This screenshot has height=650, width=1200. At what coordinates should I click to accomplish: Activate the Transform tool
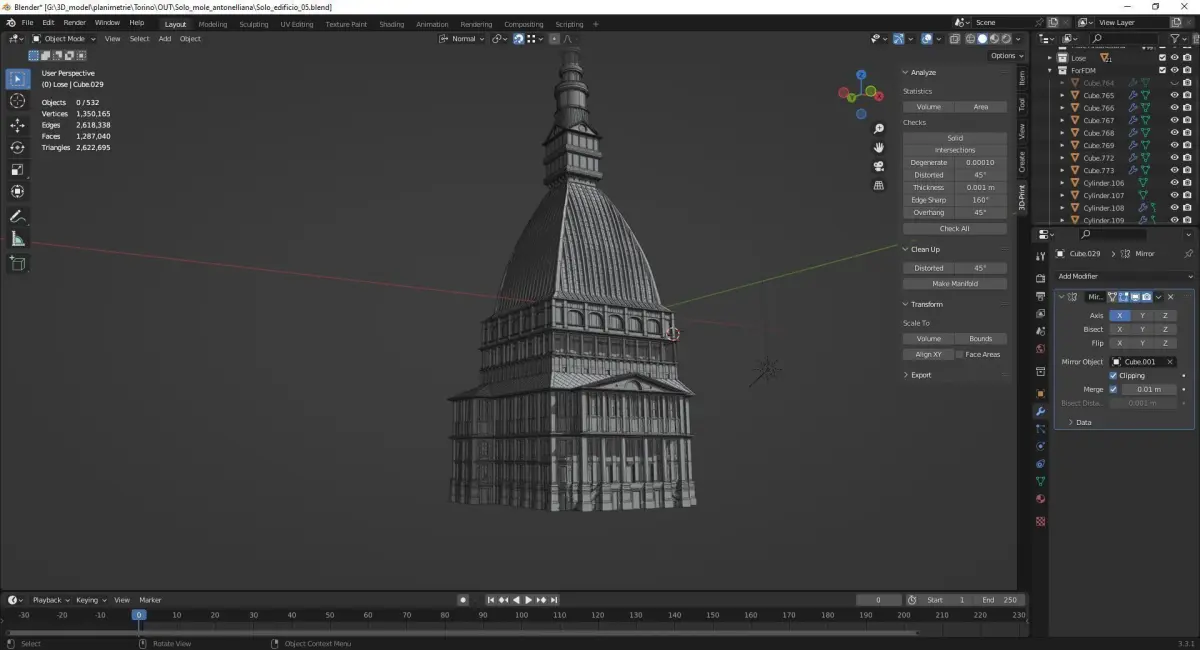(18, 191)
